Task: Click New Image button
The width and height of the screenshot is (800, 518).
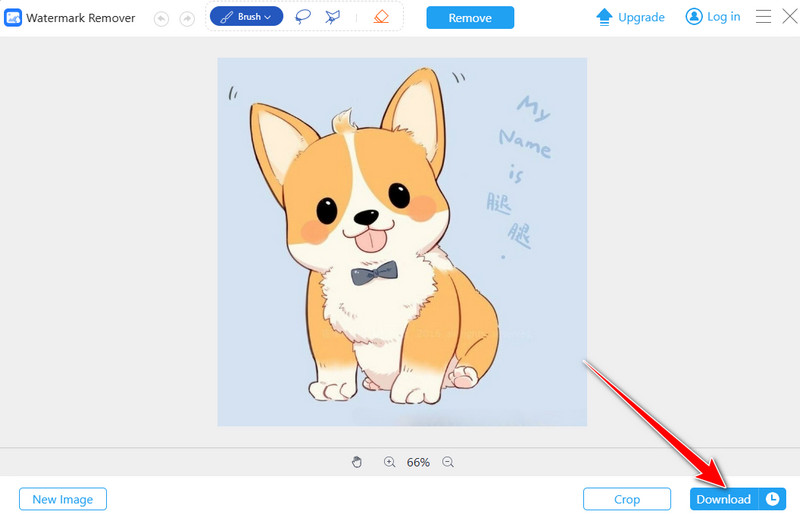Action: [63, 499]
